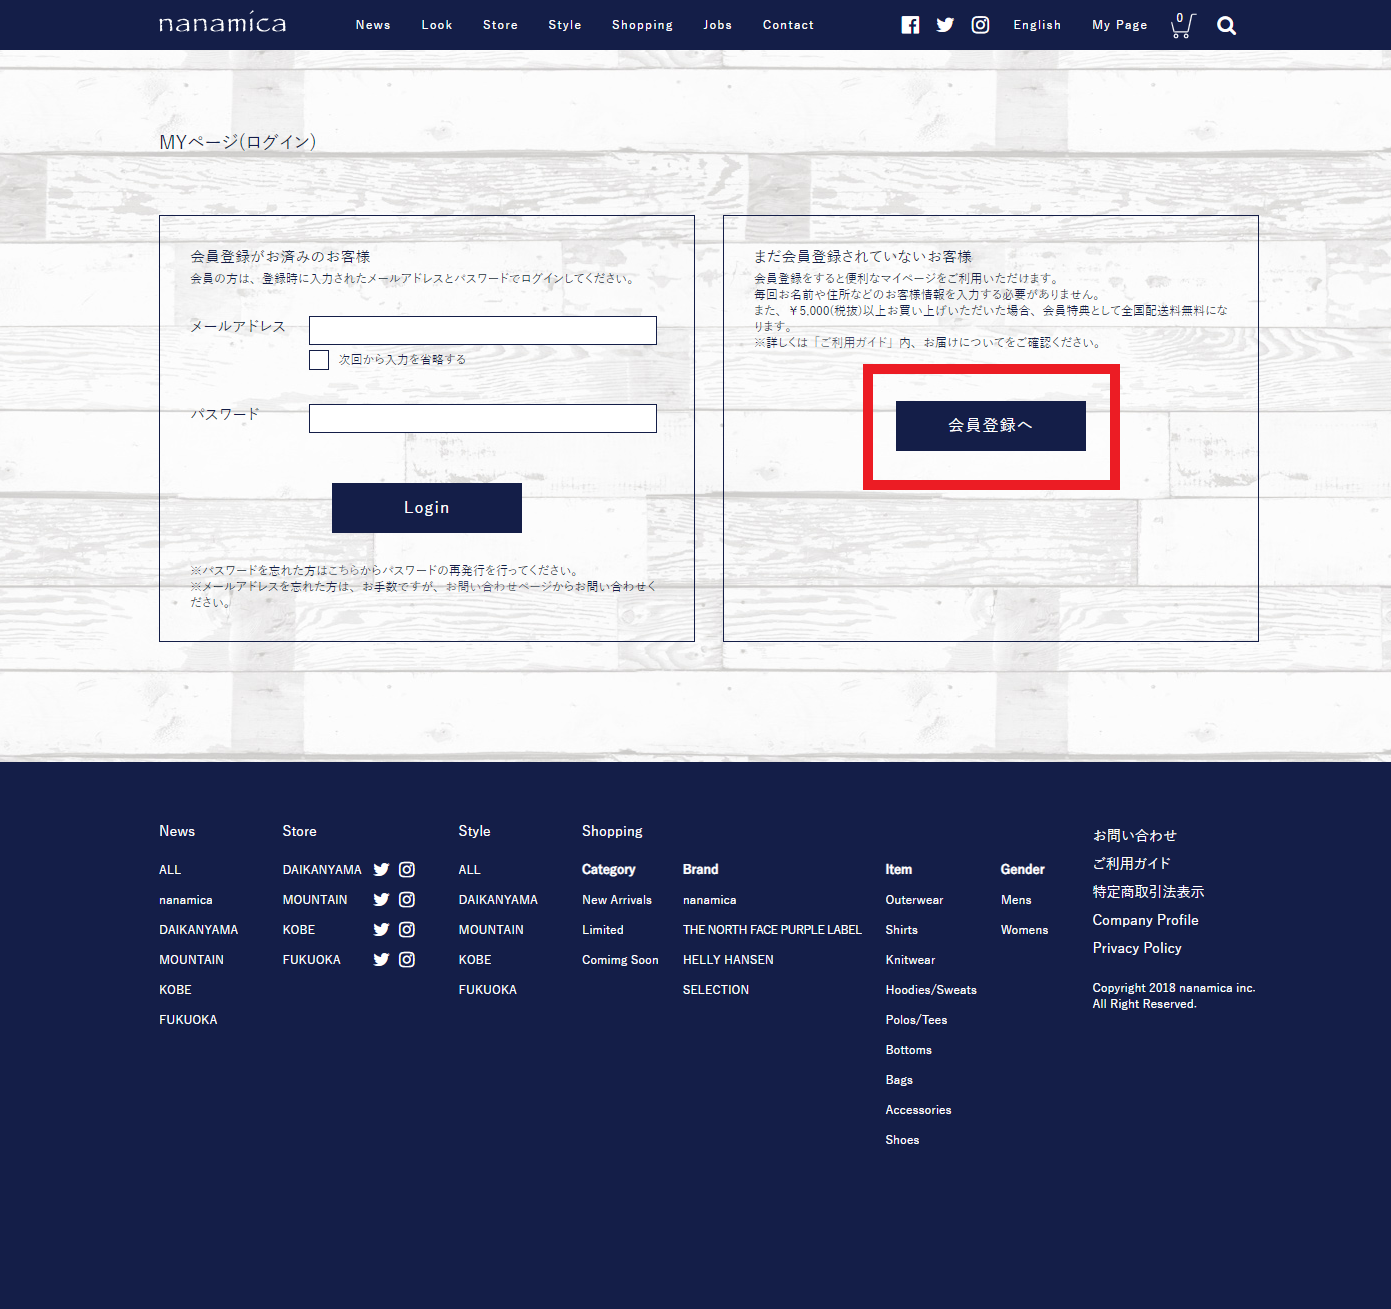Screen dimensions: 1391x1309
Task: Open FUKUOKA store Twitter icon in footer
Action: (x=381, y=960)
